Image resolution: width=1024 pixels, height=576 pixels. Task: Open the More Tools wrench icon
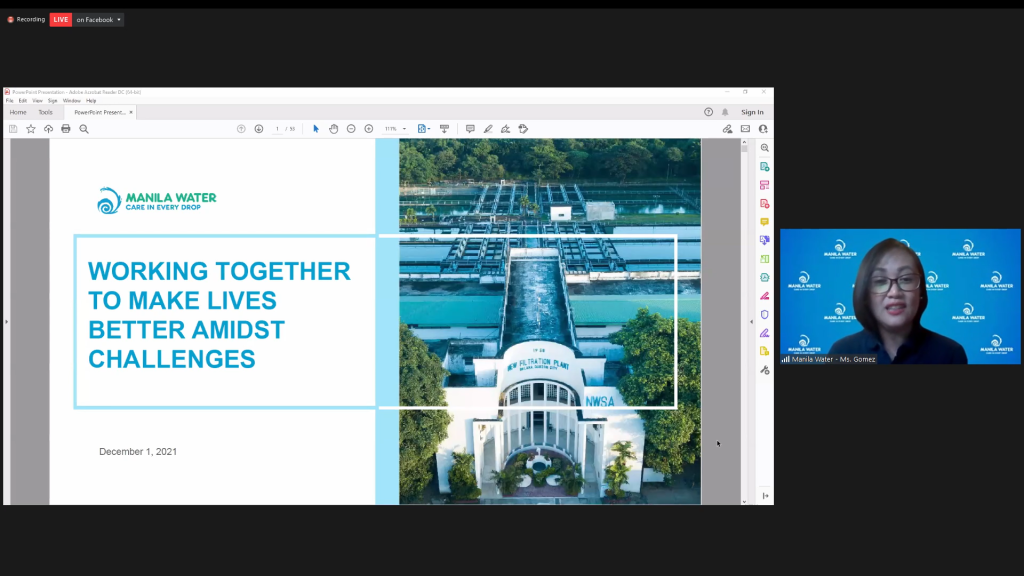[765, 370]
